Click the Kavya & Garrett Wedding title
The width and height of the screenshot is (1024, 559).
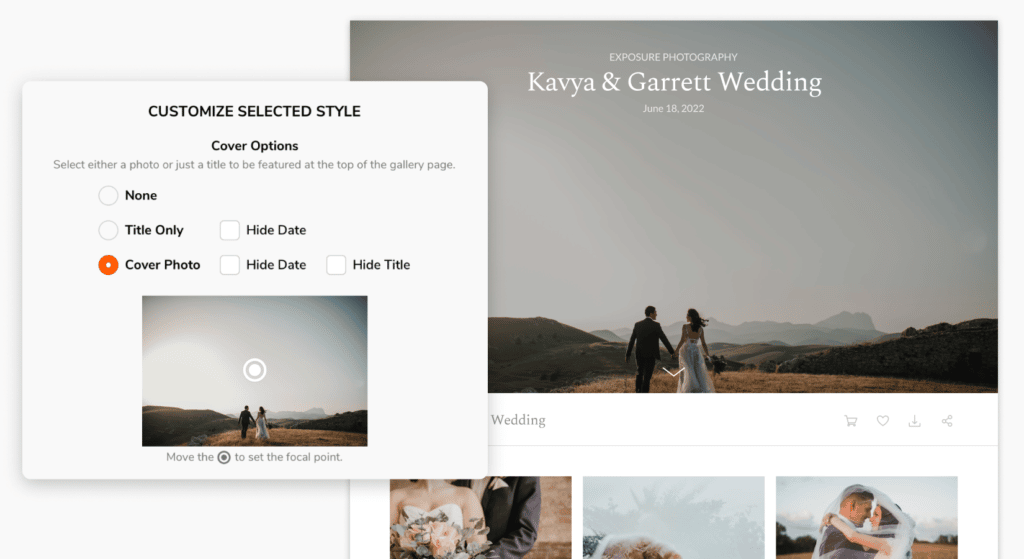tap(674, 82)
